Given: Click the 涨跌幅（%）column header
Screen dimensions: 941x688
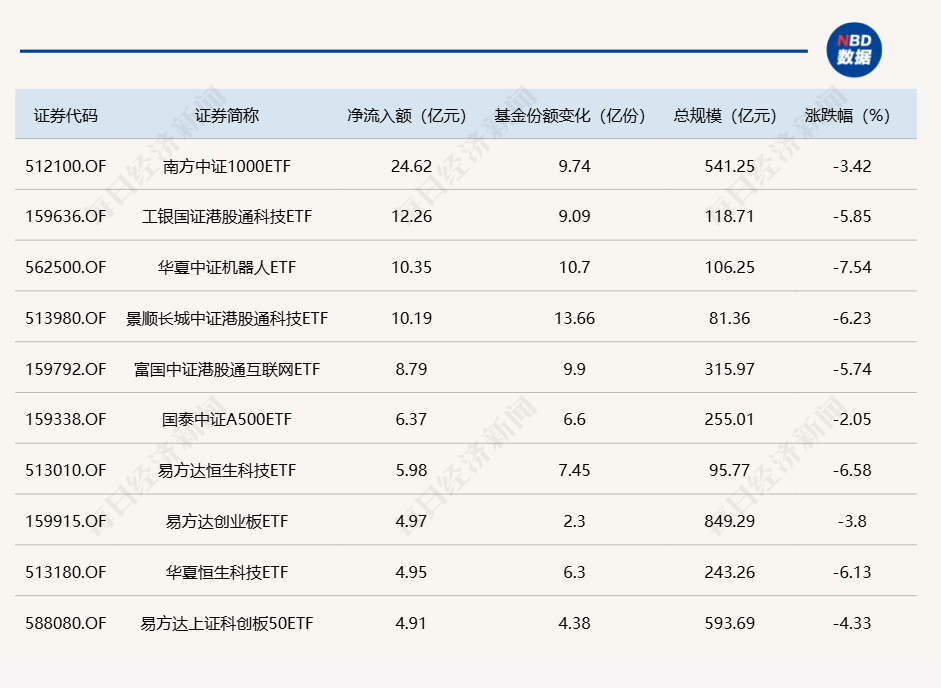Looking at the screenshot, I should (847, 115).
